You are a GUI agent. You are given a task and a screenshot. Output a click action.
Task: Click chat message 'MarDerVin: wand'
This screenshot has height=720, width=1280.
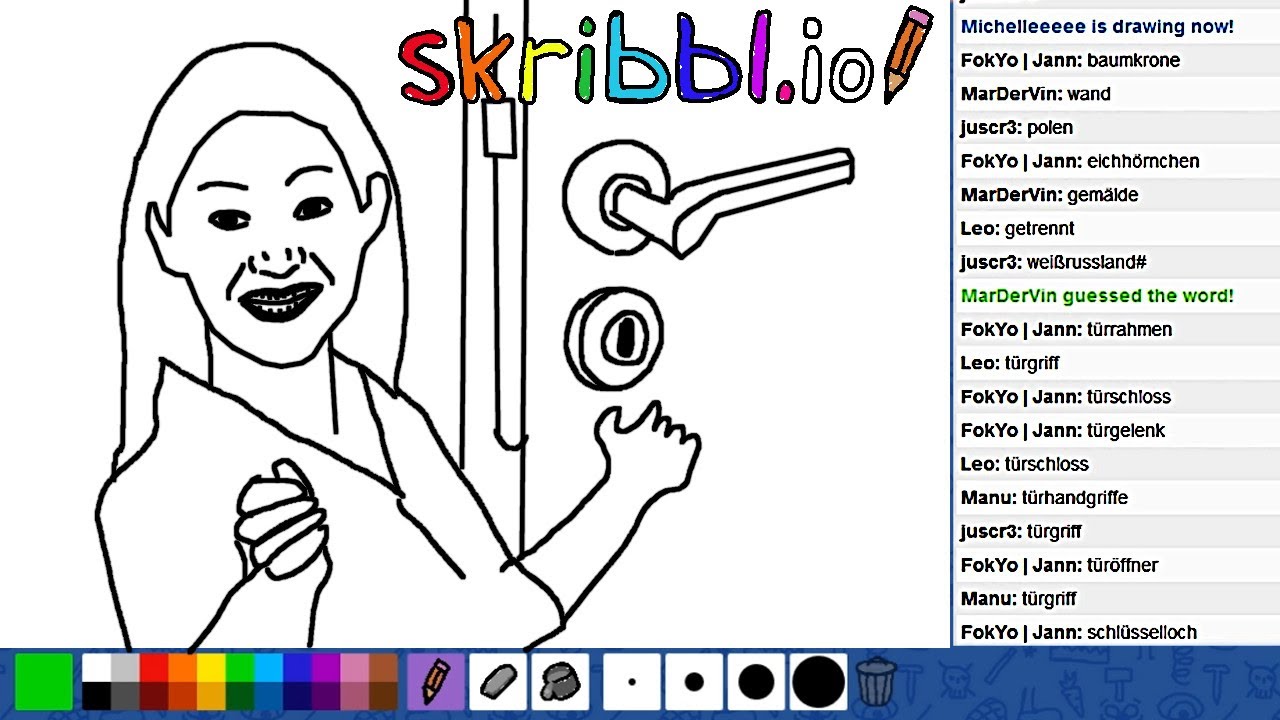point(1035,94)
